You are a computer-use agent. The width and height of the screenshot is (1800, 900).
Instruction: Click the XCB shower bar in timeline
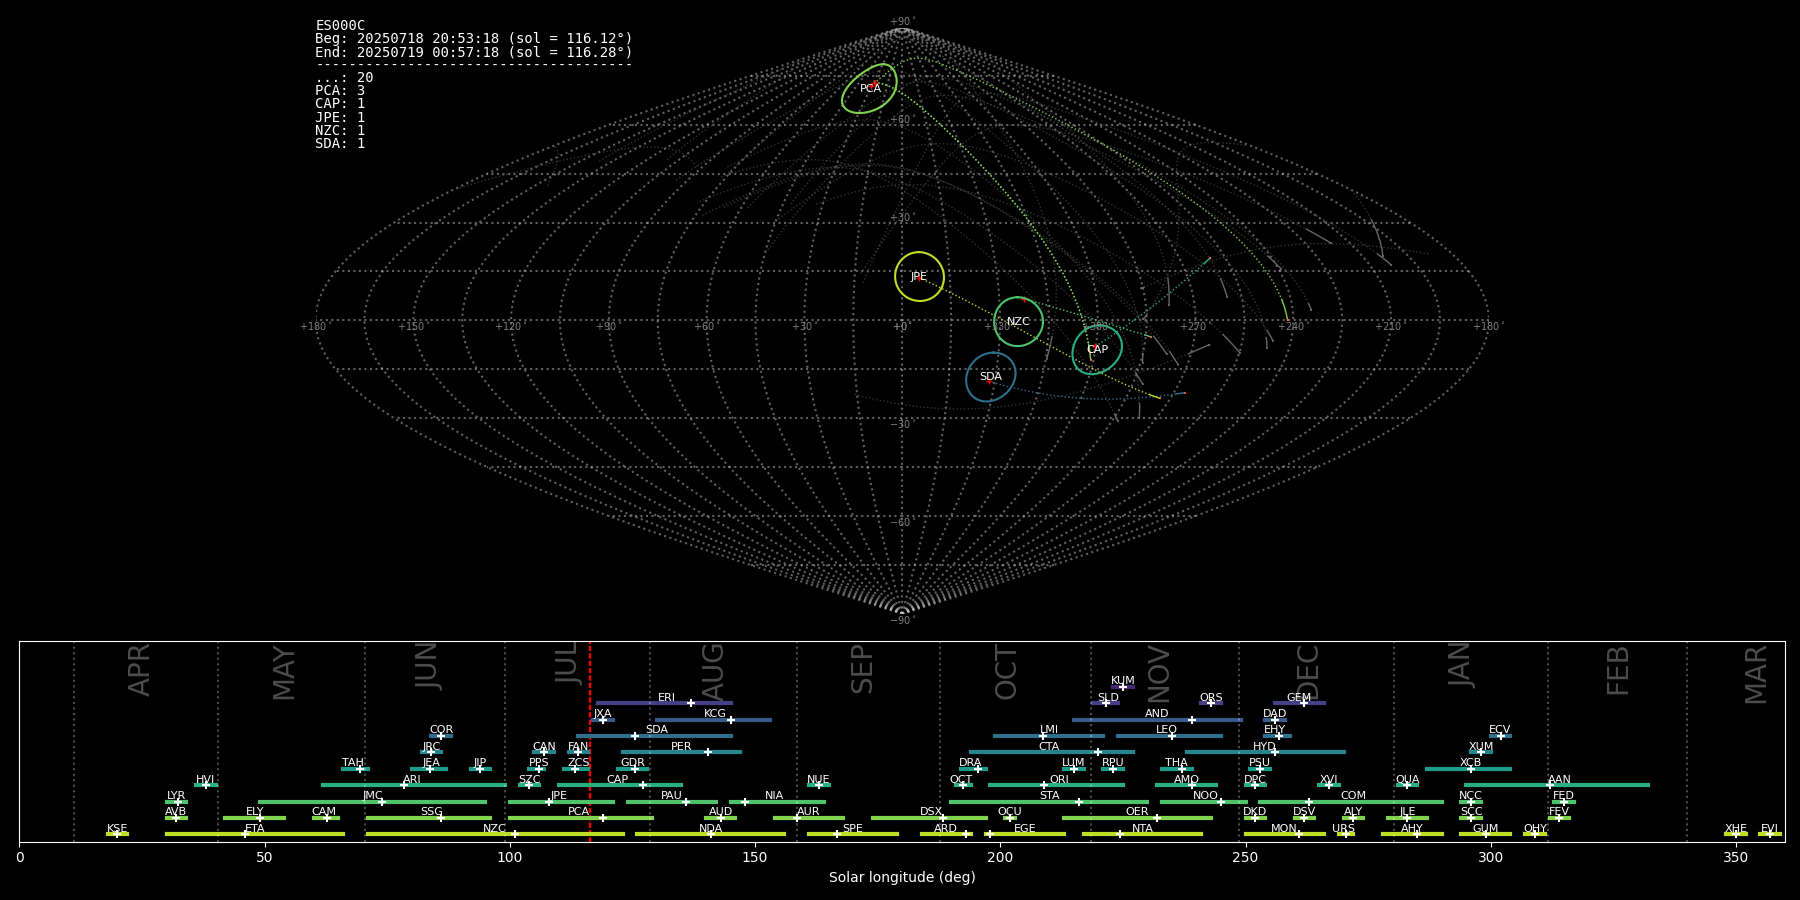coord(1468,768)
